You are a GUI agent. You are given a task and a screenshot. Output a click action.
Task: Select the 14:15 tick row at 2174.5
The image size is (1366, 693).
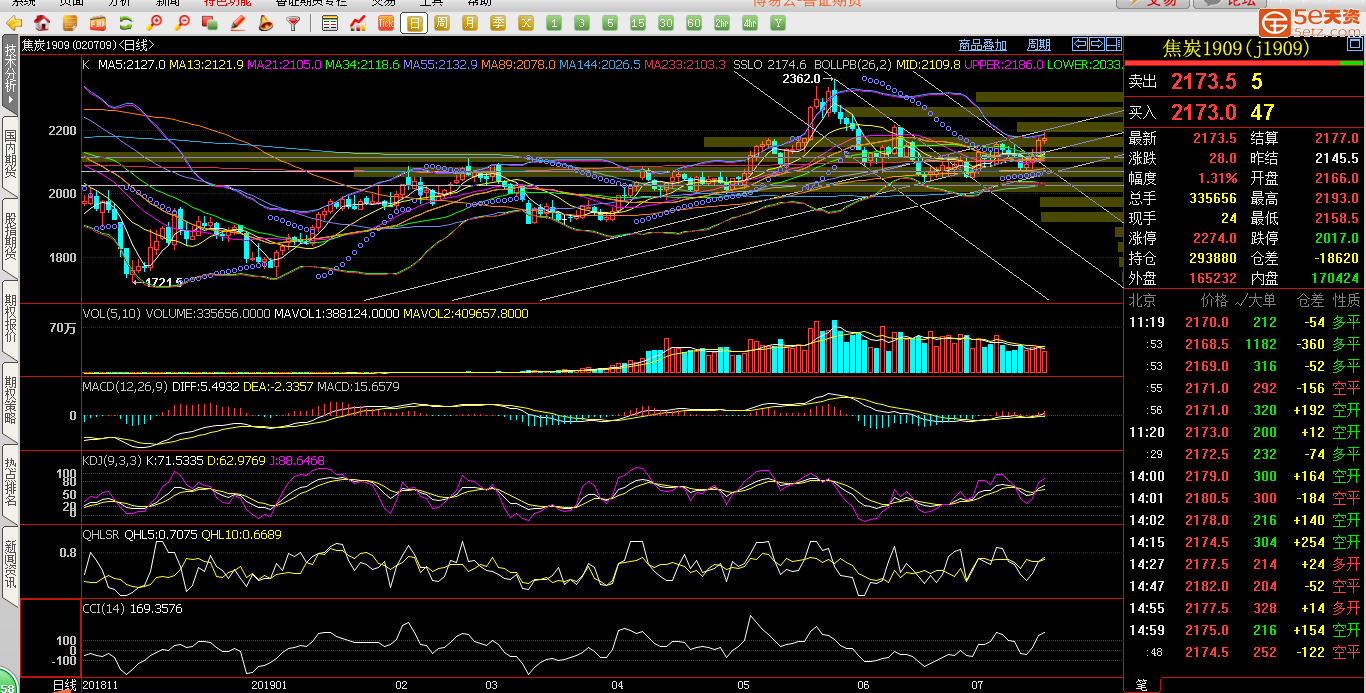point(1244,542)
